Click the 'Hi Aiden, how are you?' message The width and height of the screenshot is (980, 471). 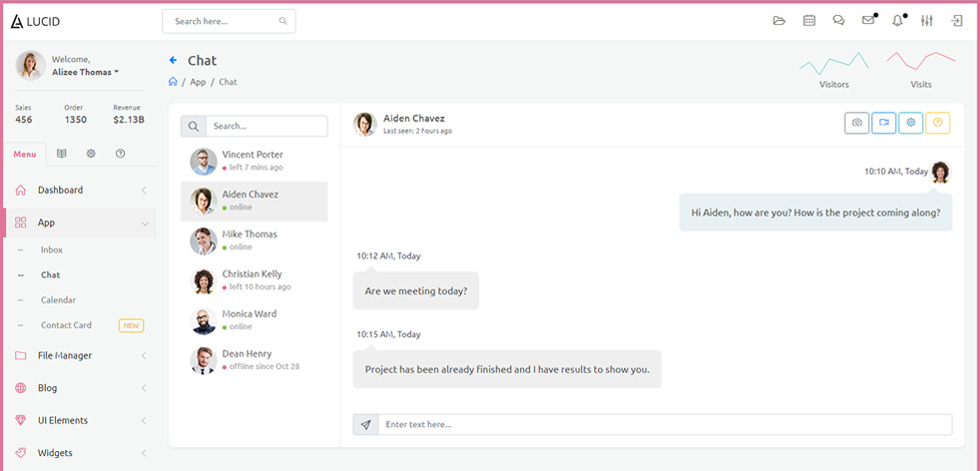[816, 212]
